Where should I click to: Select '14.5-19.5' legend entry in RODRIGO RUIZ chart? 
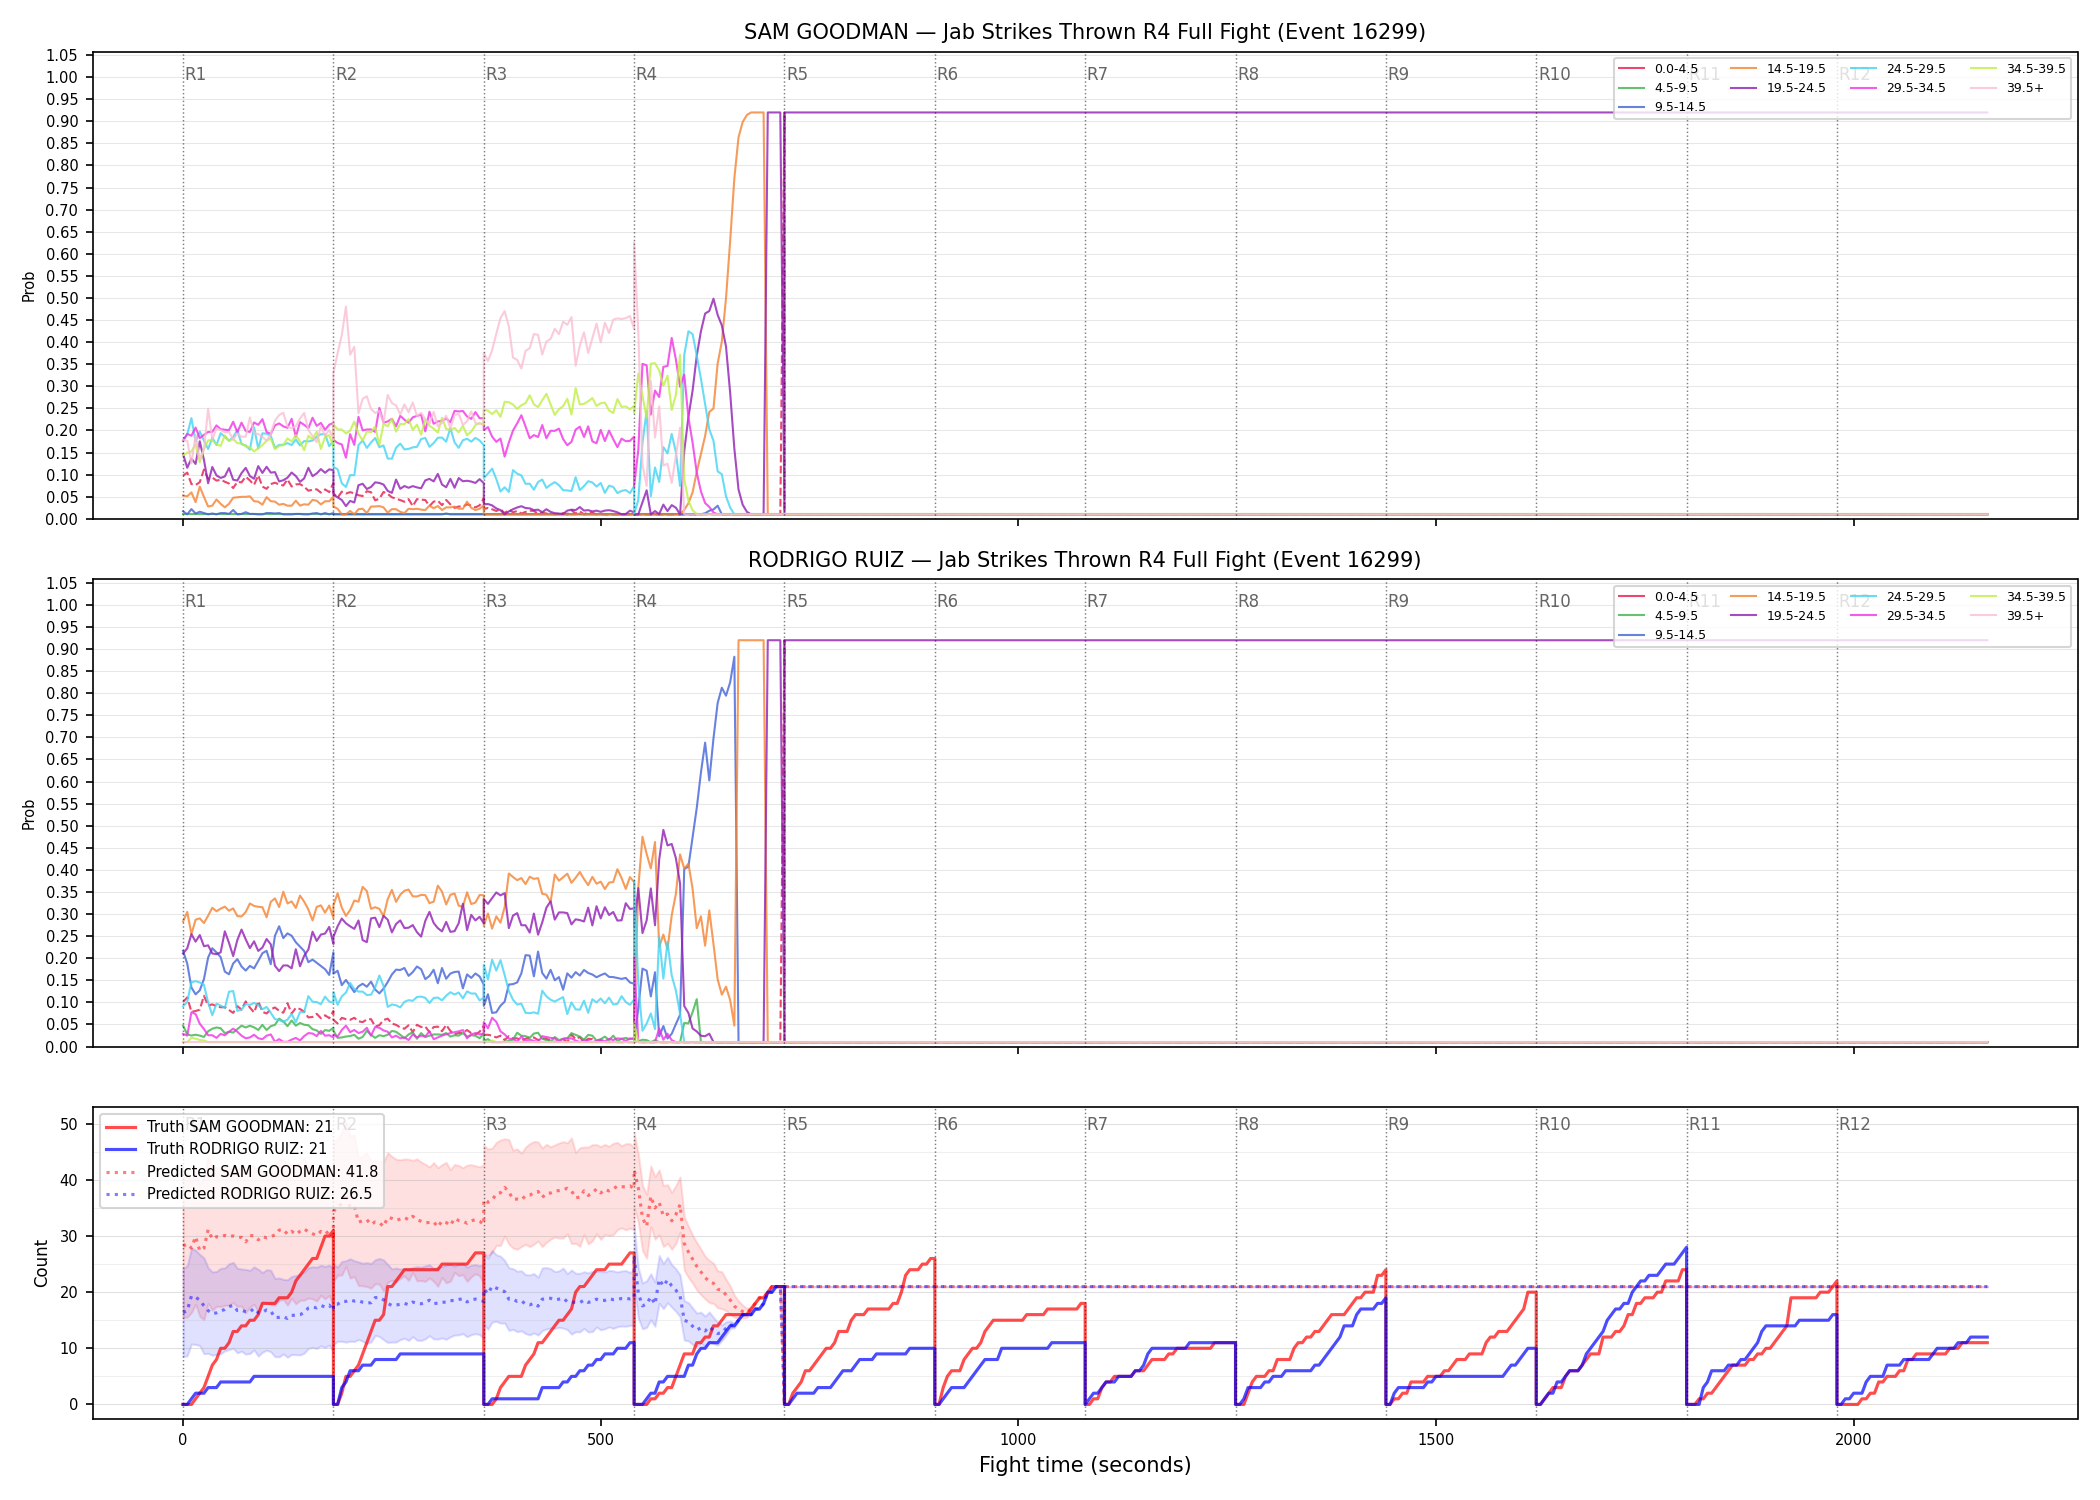pyautogui.click(x=1778, y=597)
